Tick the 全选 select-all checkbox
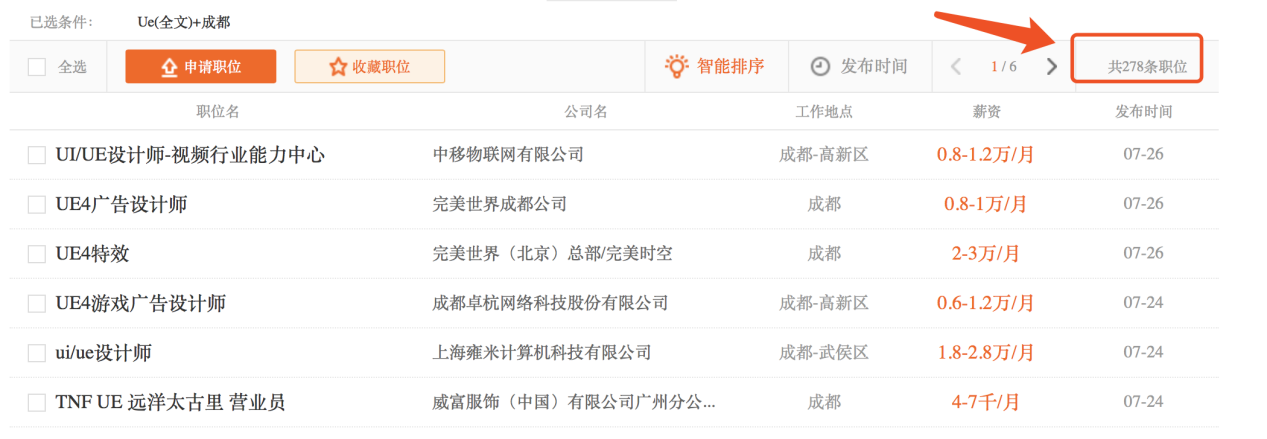 tap(37, 67)
